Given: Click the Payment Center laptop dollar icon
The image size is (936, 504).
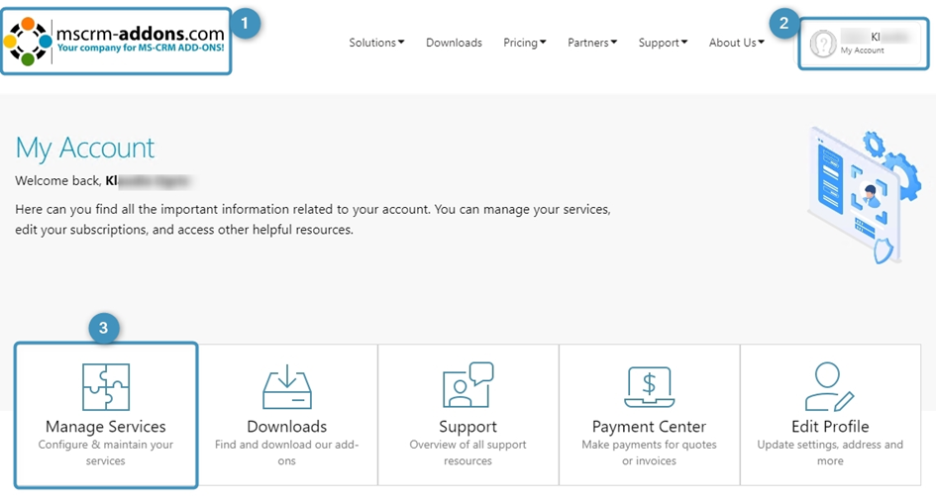Looking at the screenshot, I should [649, 387].
